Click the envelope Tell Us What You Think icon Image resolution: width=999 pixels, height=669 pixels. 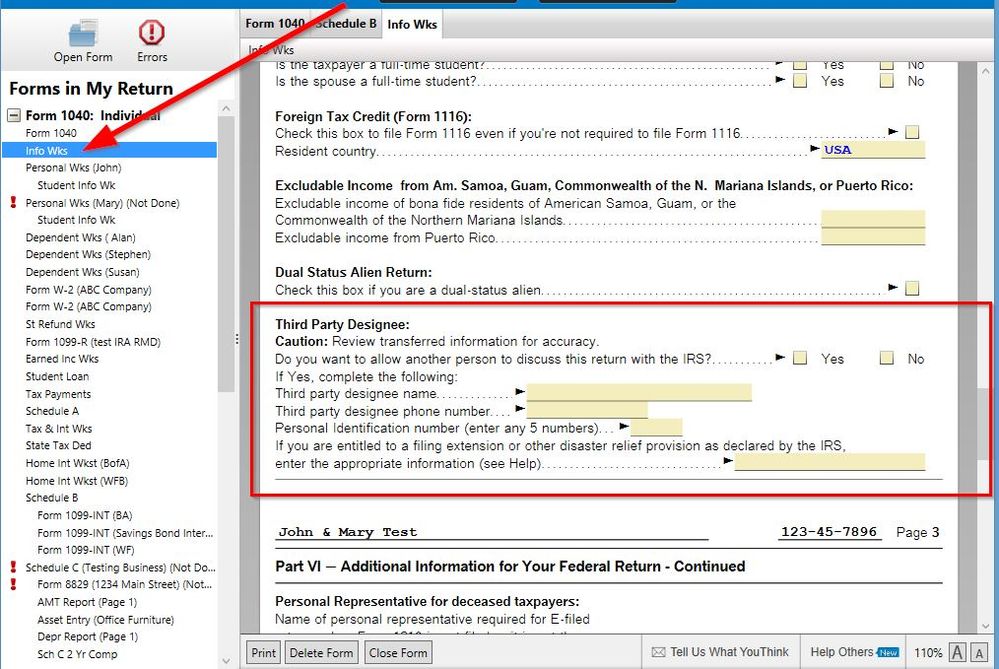(x=658, y=653)
